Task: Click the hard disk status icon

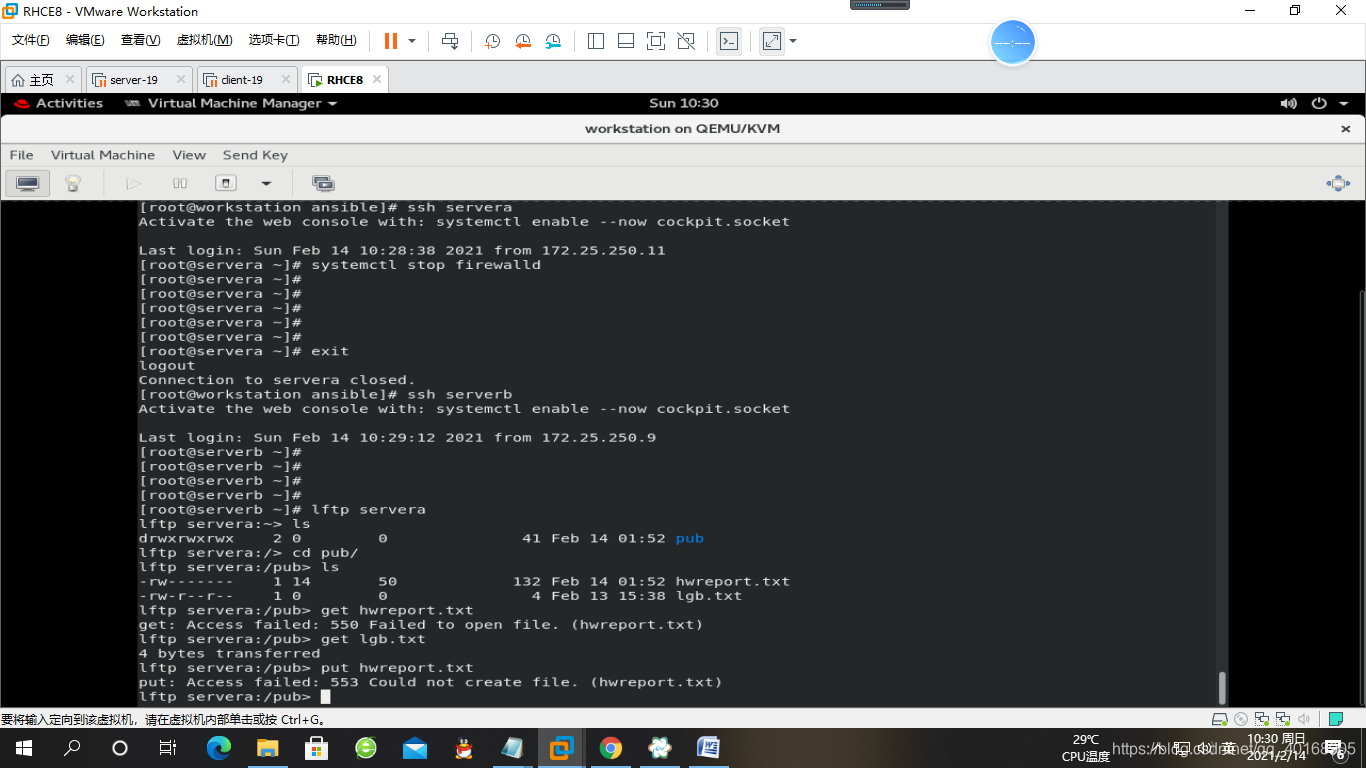Action: click(1220, 718)
